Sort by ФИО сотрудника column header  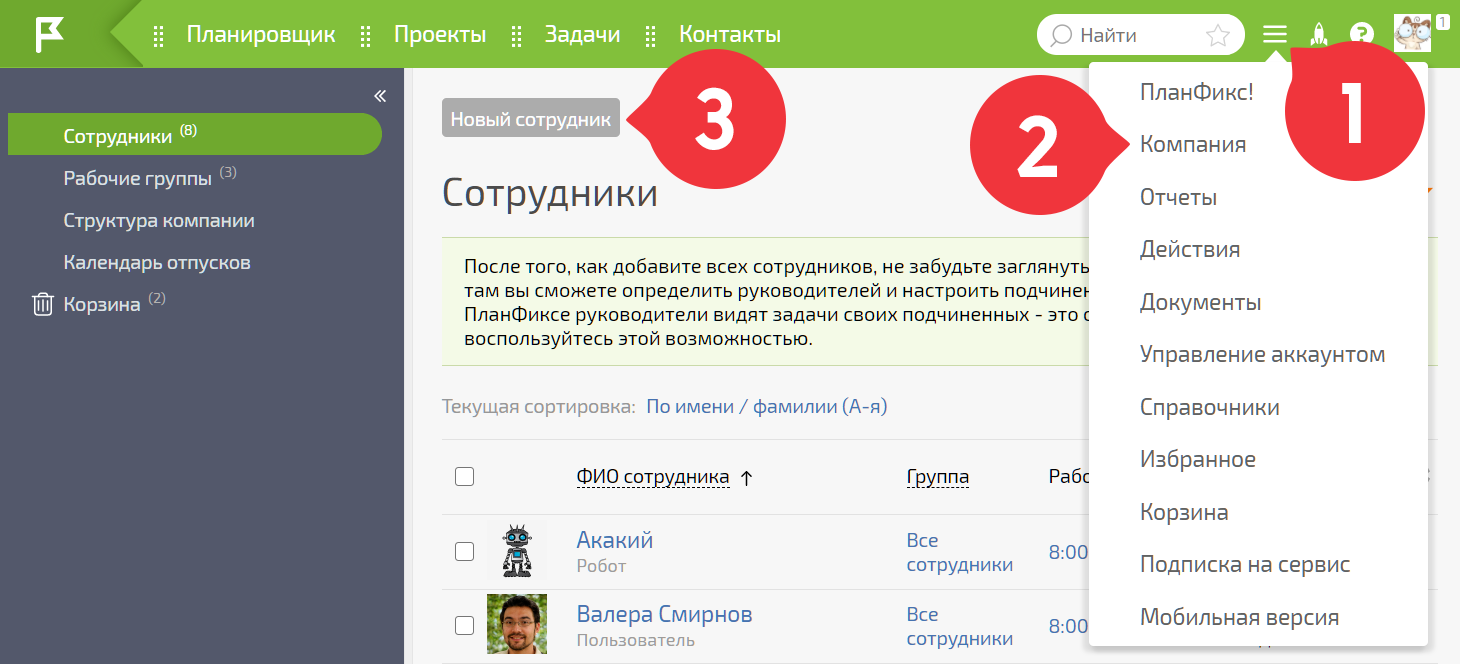coord(653,477)
